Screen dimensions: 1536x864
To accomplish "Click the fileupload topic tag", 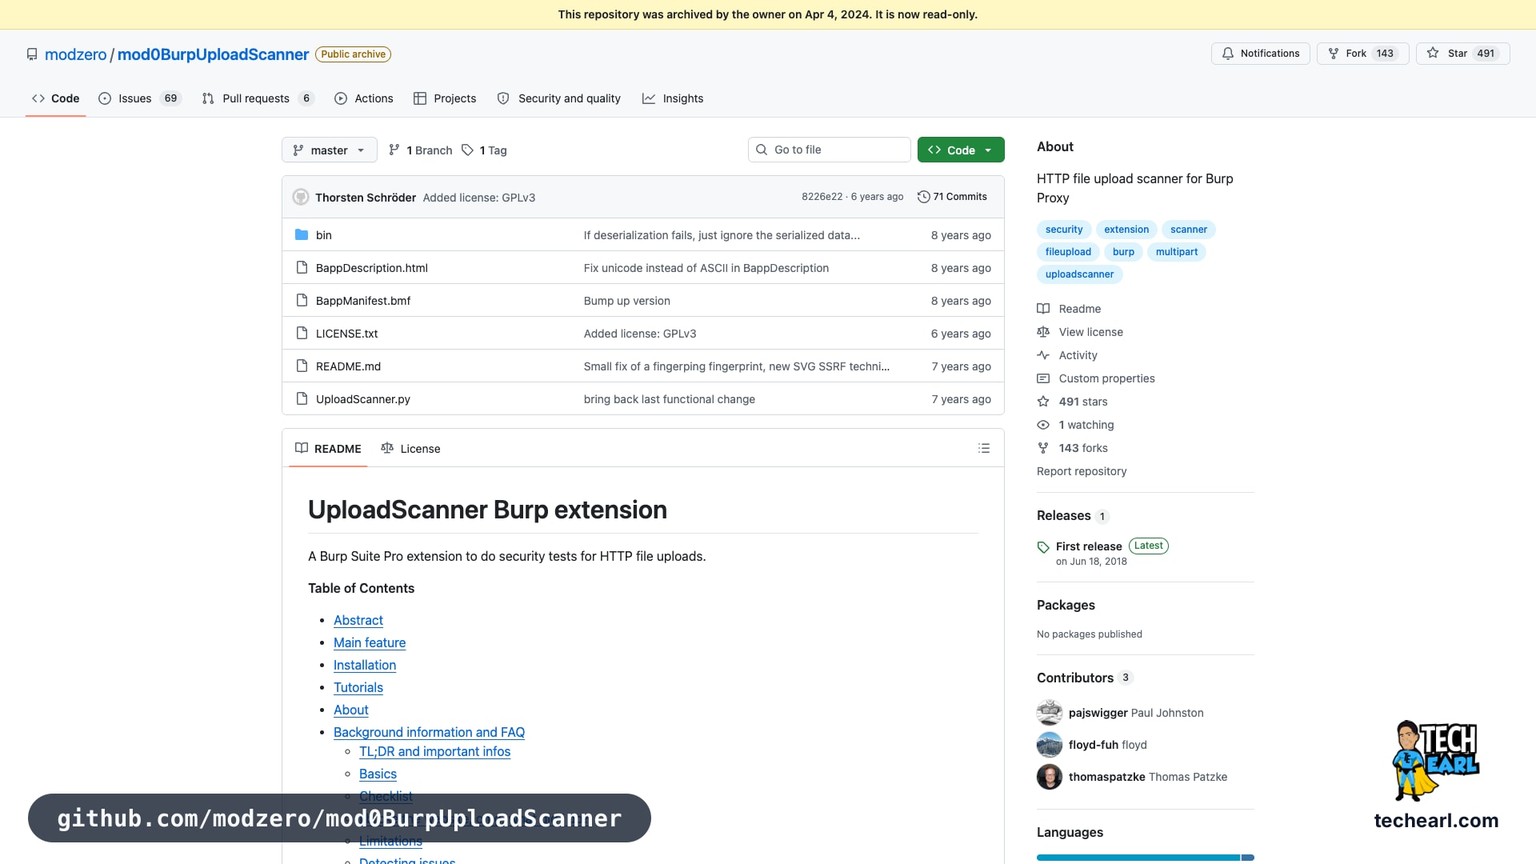I will [x=1068, y=252].
